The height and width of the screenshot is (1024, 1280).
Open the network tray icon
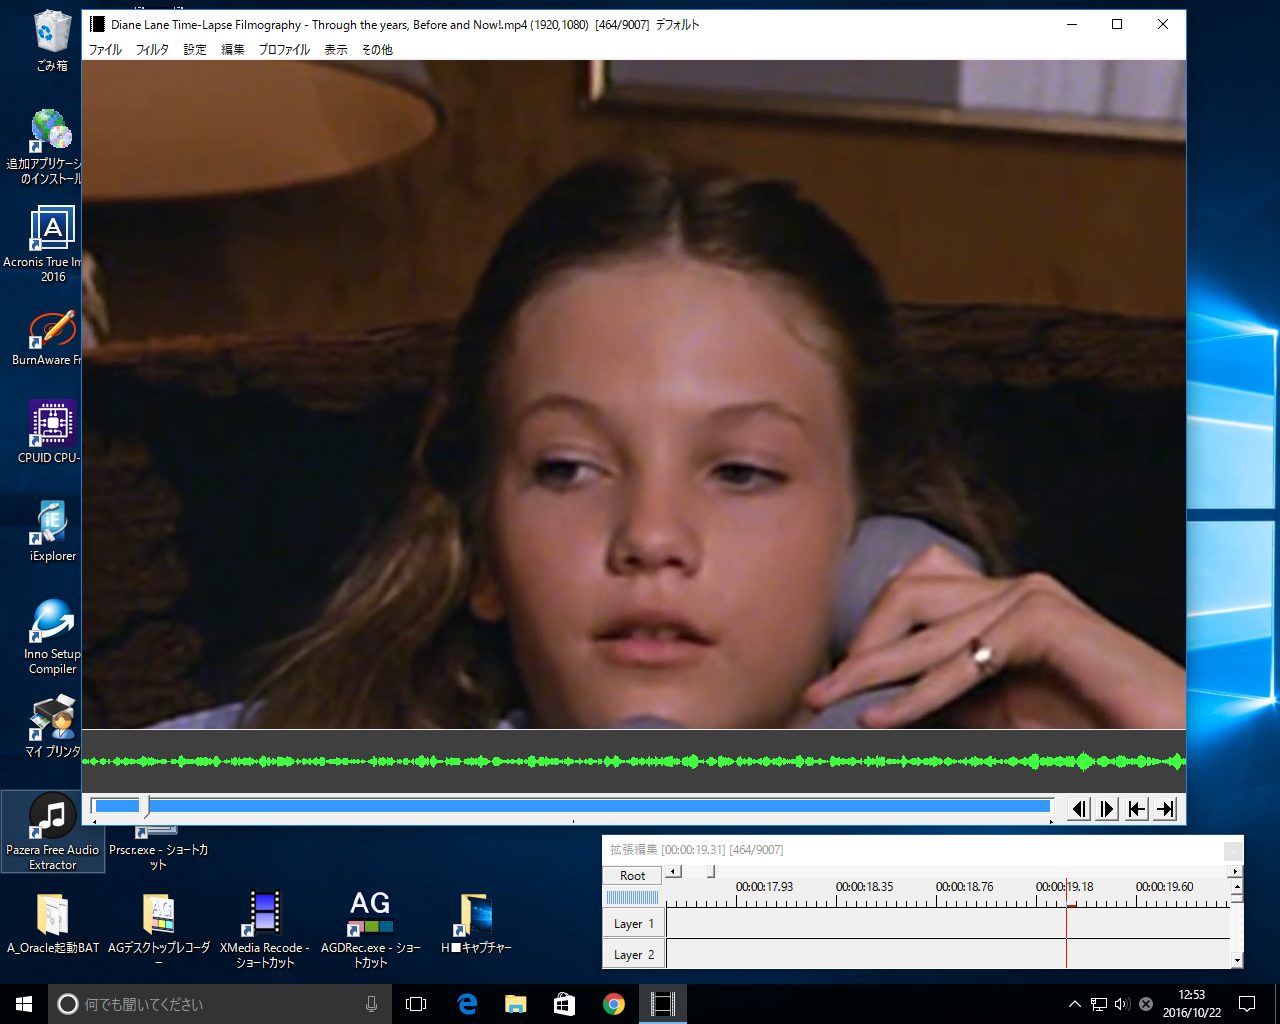pyautogui.click(x=1098, y=1004)
